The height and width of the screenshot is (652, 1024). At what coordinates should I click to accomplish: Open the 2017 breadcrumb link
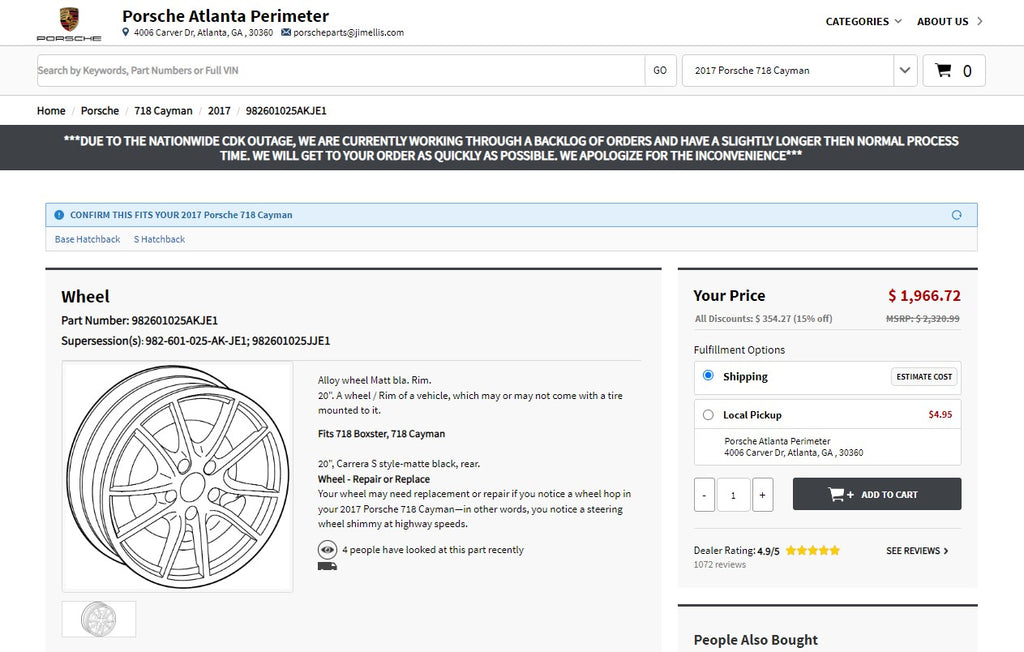point(219,111)
